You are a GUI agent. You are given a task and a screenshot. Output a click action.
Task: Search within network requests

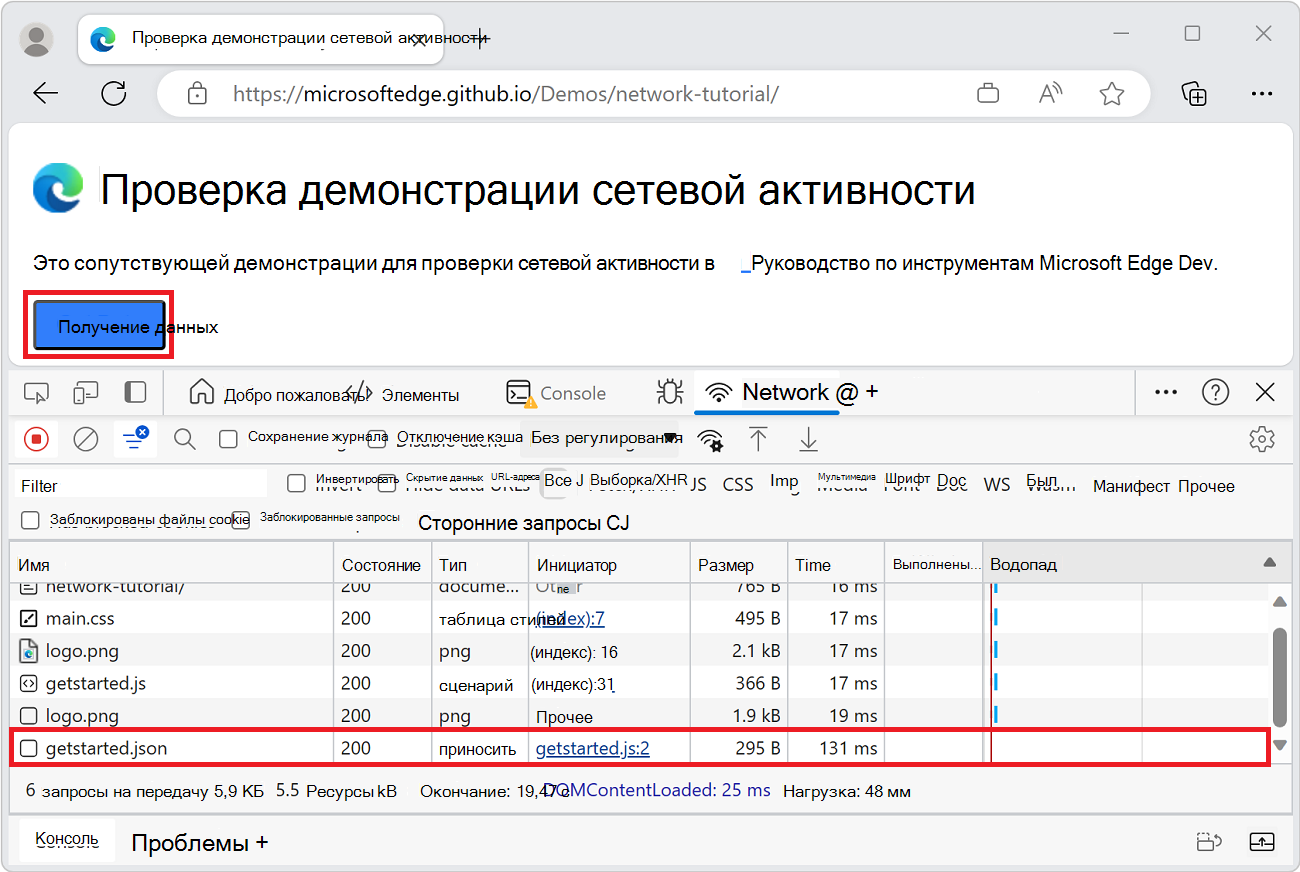coord(182,439)
